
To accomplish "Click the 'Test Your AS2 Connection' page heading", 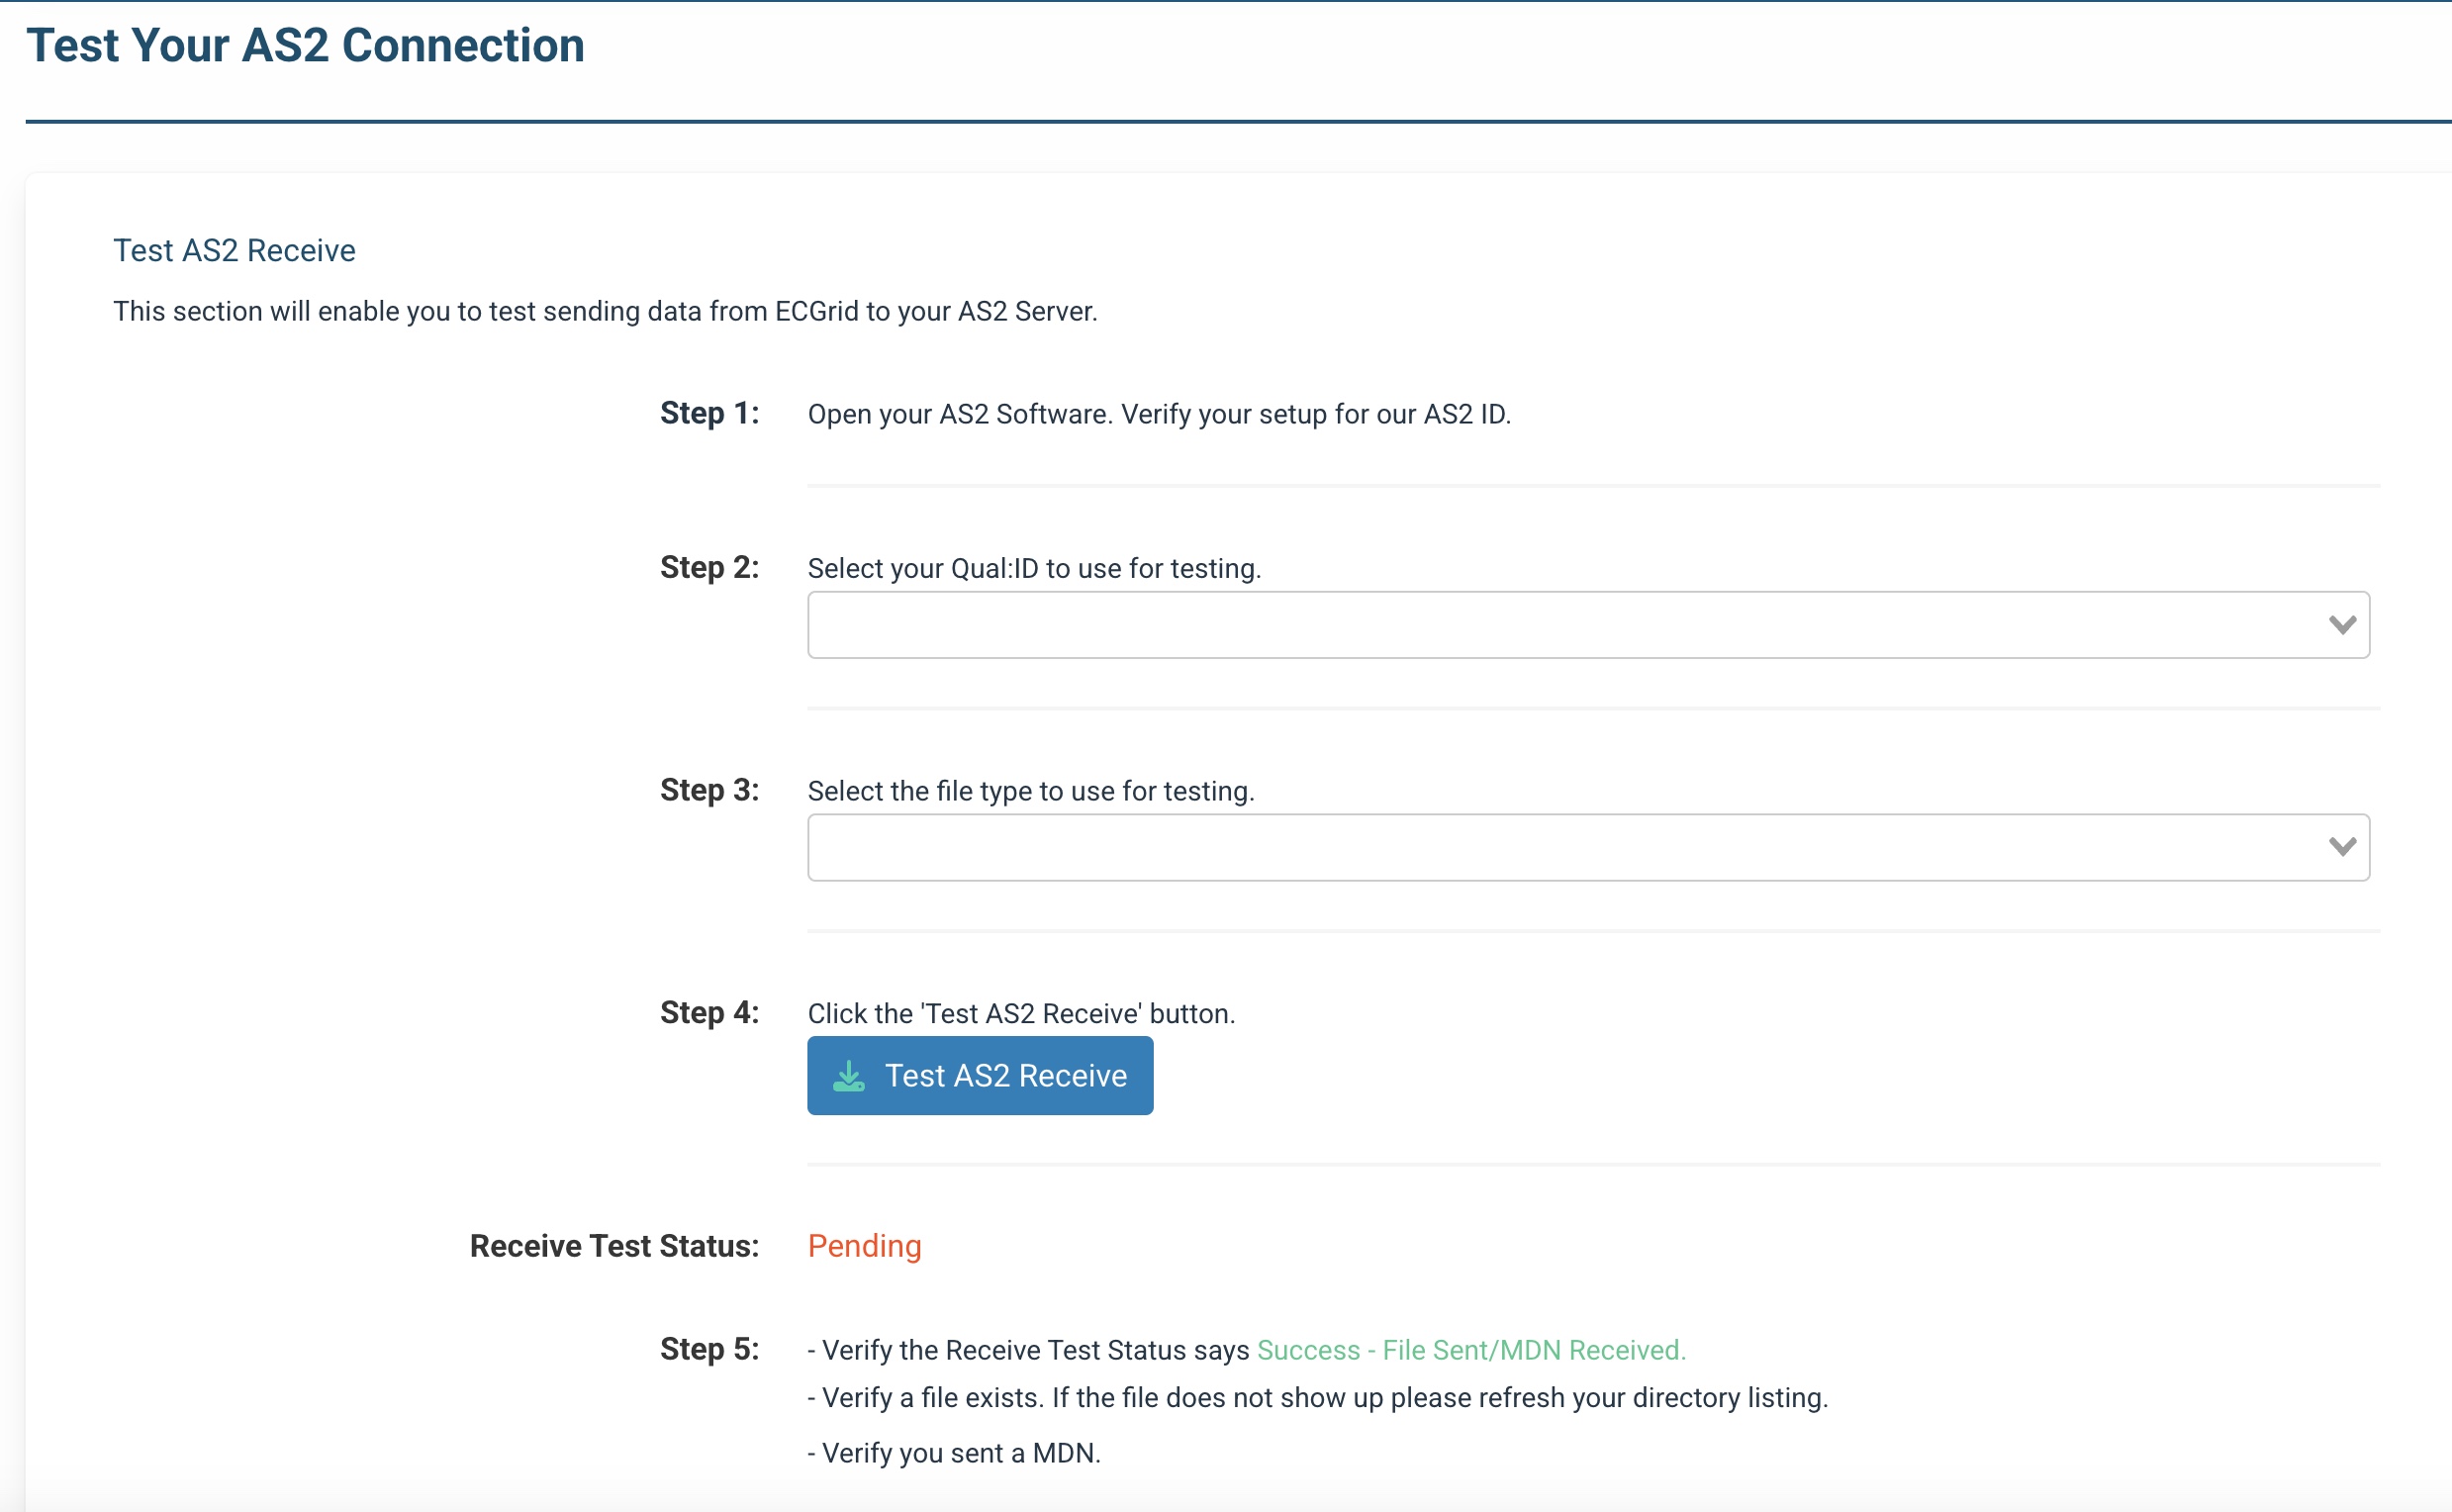I will tap(305, 44).
